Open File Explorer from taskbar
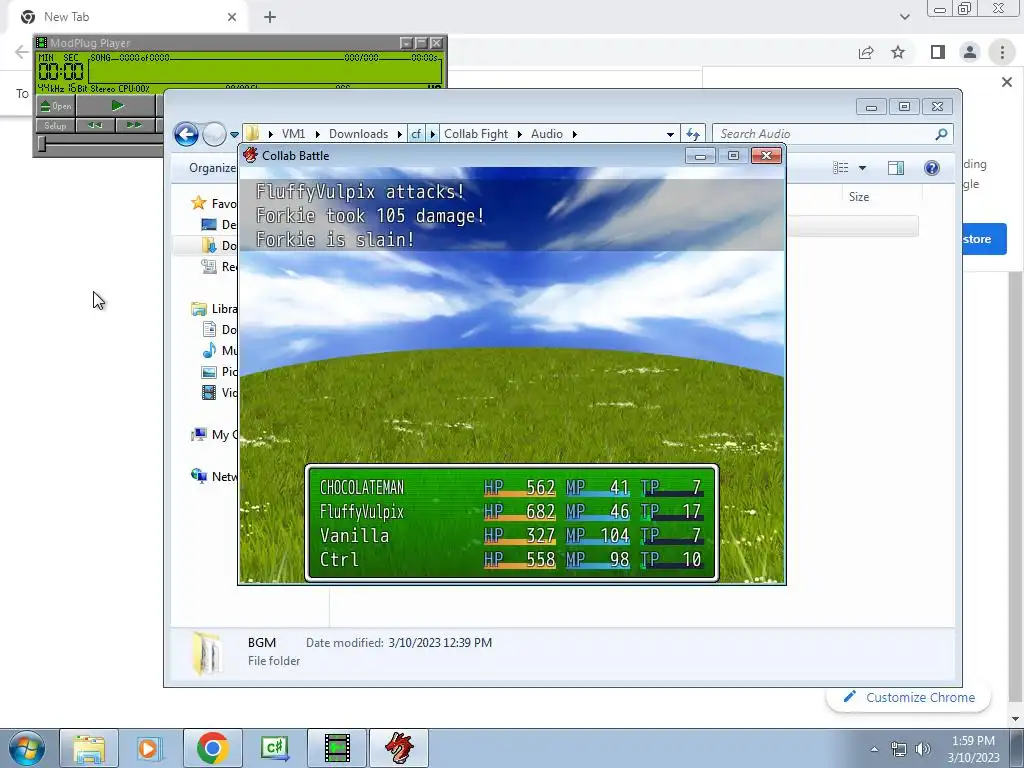This screenshot has width=1024, height=768. pyautogui.click(x=89, y=748)
